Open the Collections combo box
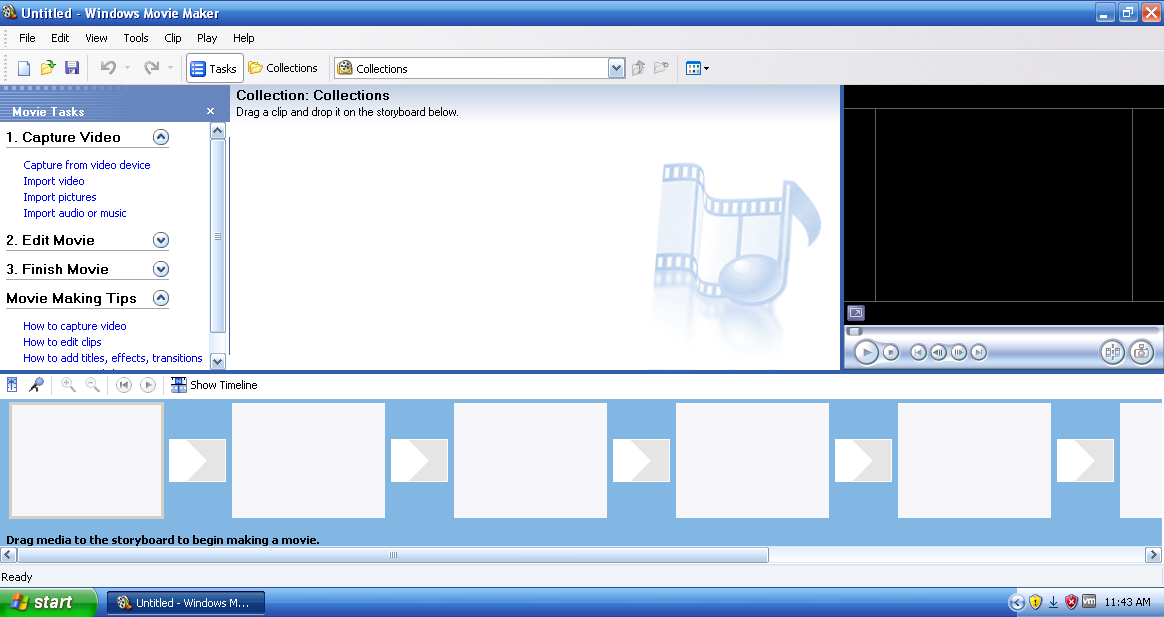The width and height of the screenshot is (1164, 617). click(480, 68)
